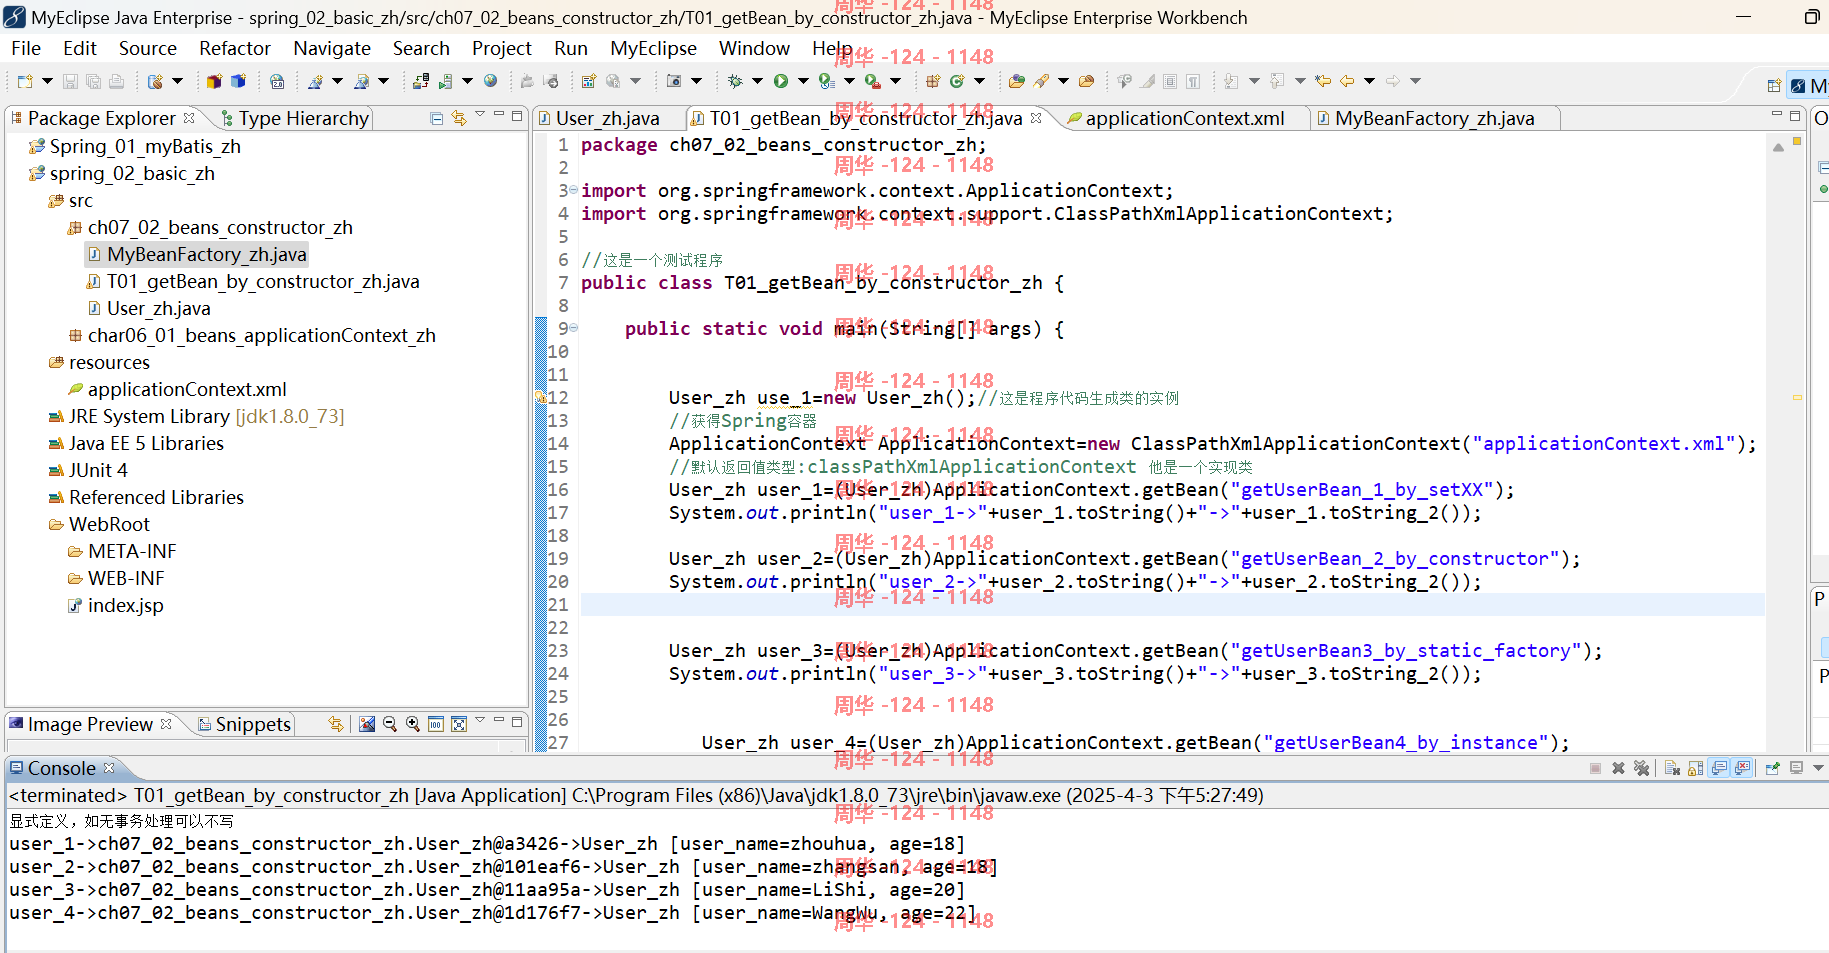This screenshot has height=953, width=1829.
Task: Click the New Java Class green C icon
Action: [x=957, y=81]
